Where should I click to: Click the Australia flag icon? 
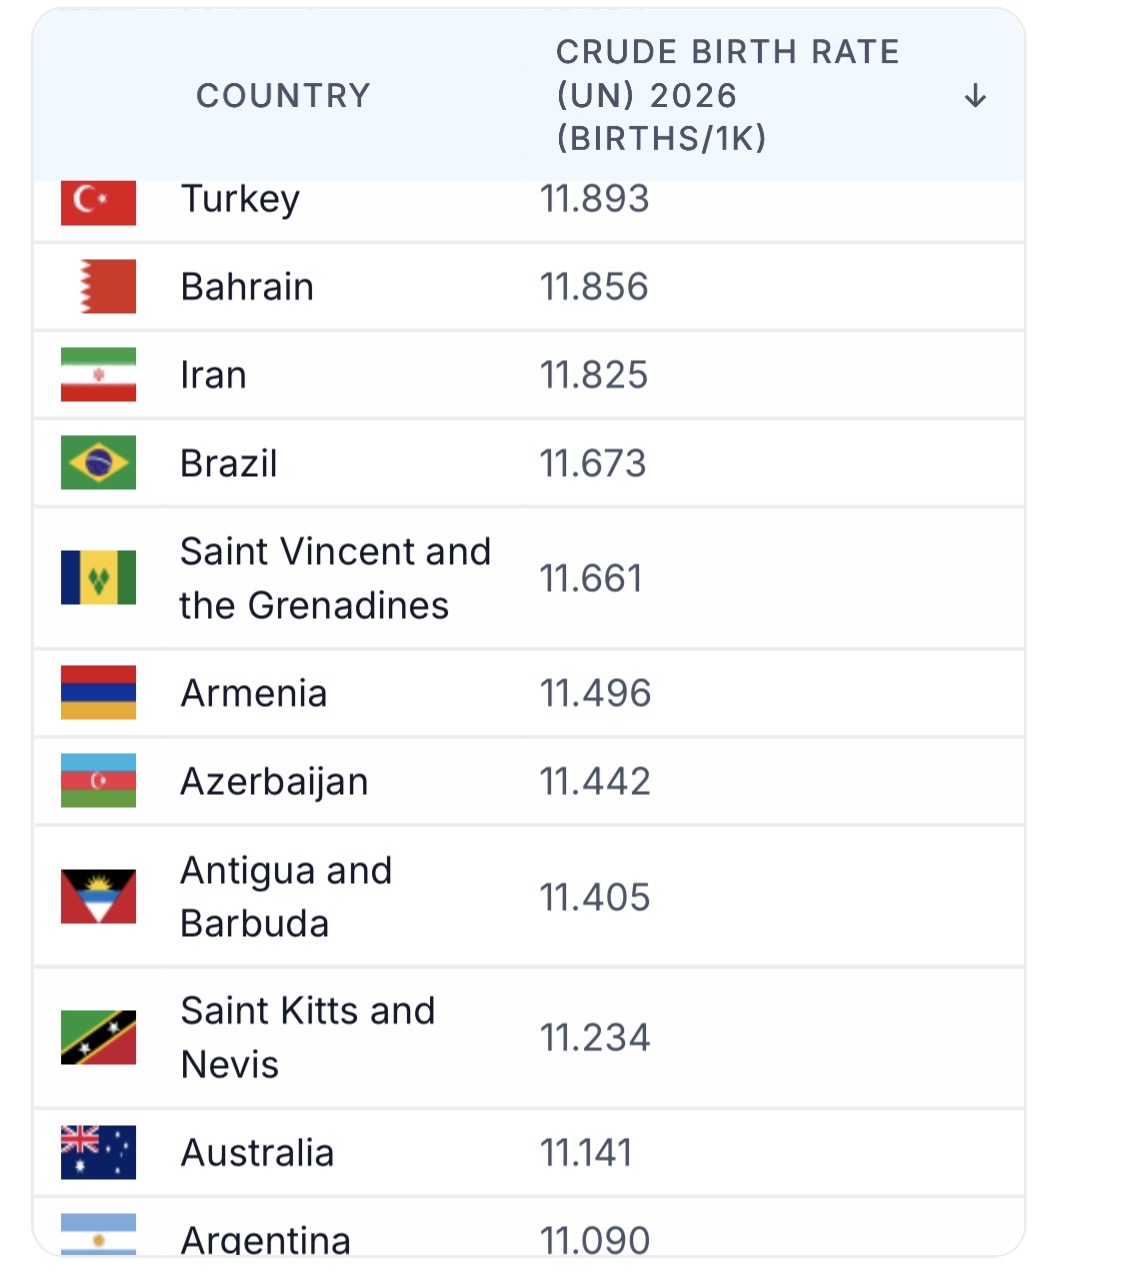[98, 1153]
